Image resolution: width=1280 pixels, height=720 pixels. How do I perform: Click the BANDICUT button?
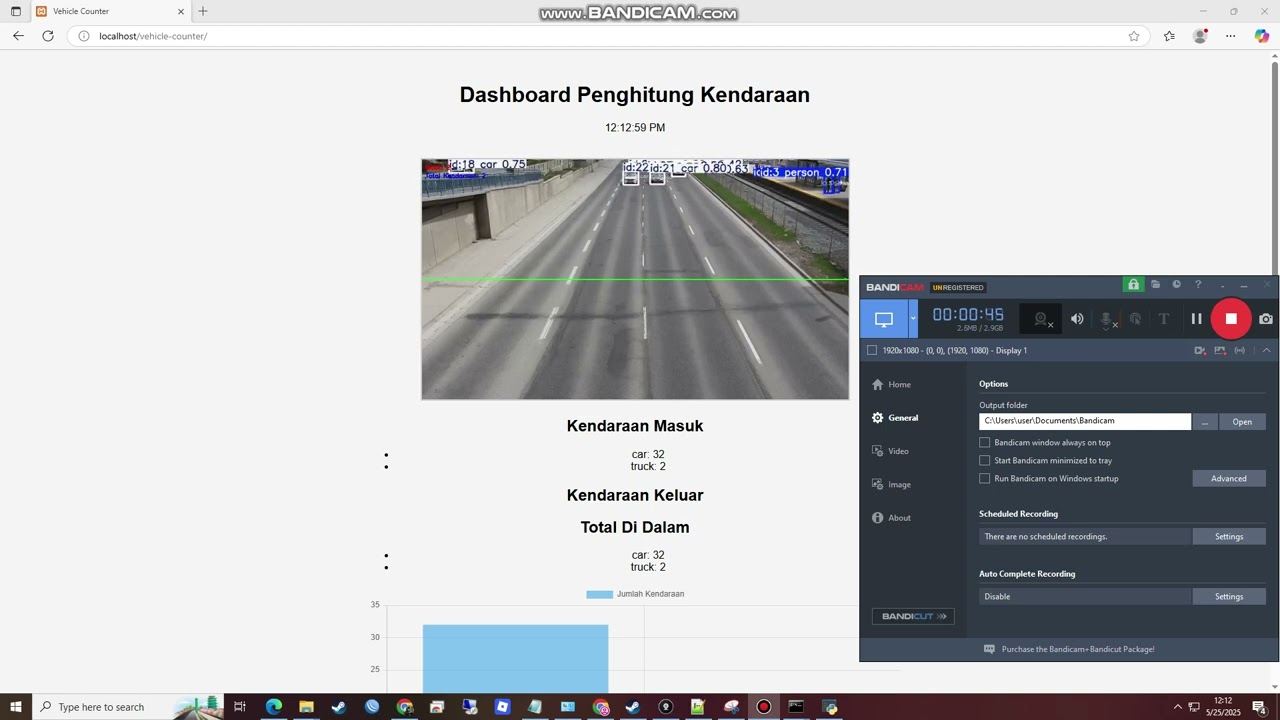[913, 616]
